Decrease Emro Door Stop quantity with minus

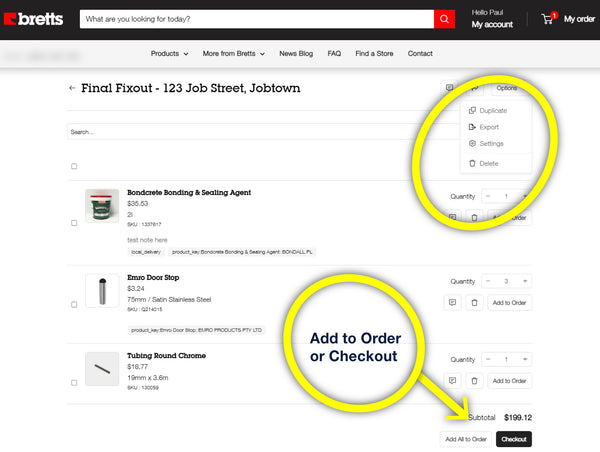[x=488, y=281]
